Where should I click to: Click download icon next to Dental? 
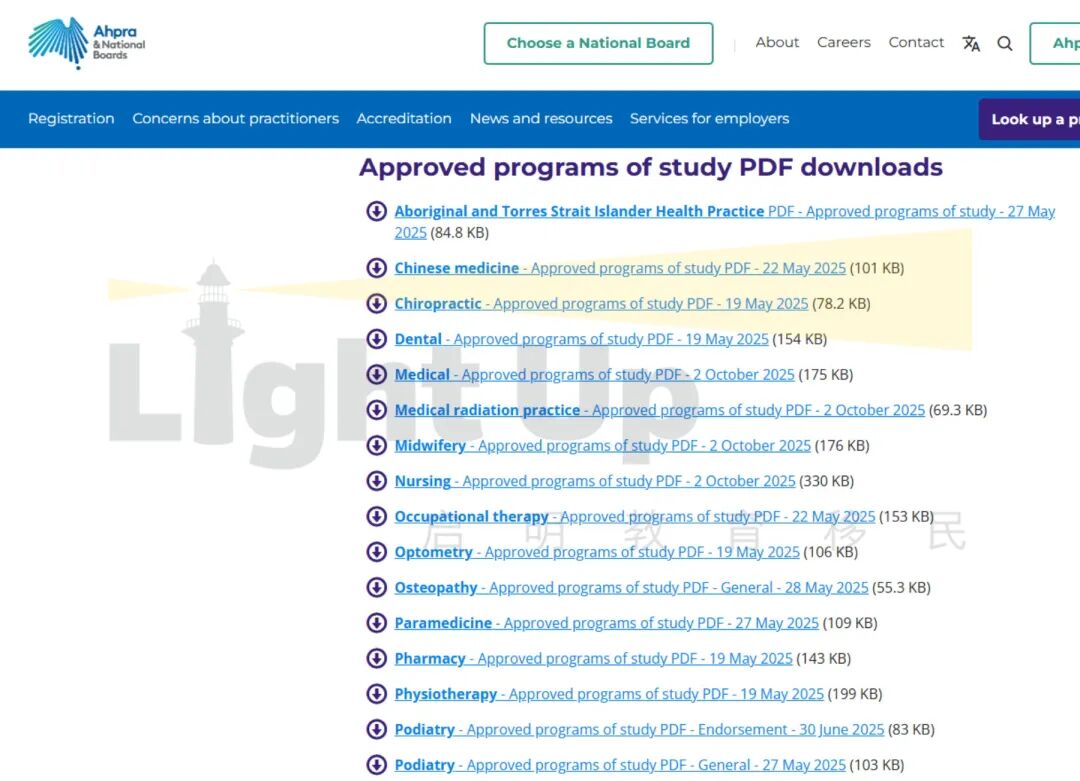[376, 339]
